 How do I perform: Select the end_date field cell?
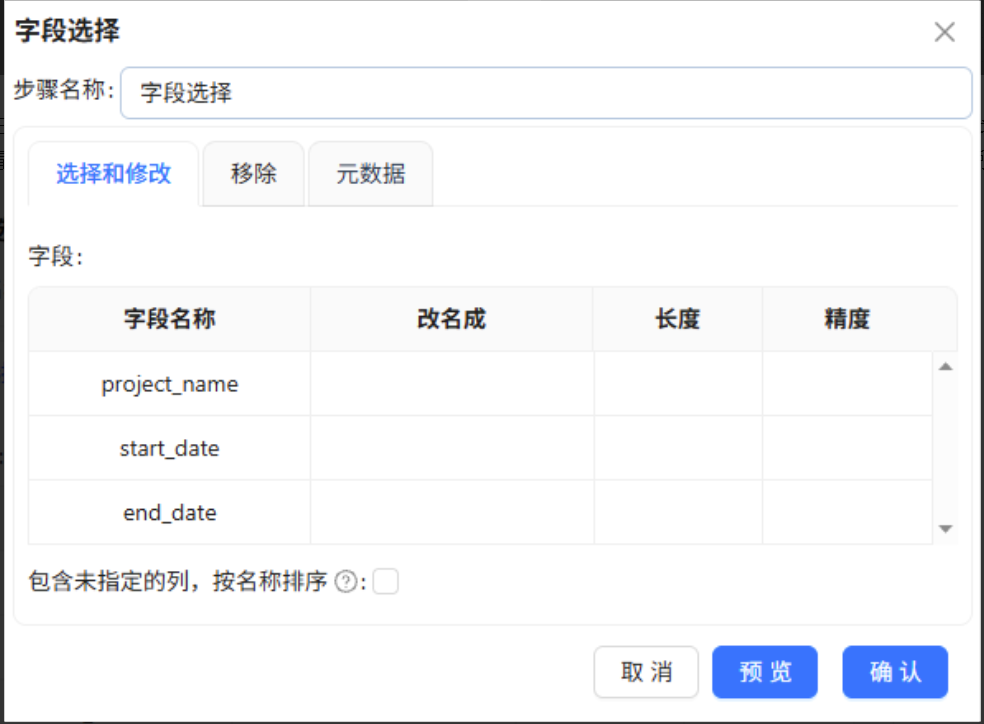click(169, 513)
